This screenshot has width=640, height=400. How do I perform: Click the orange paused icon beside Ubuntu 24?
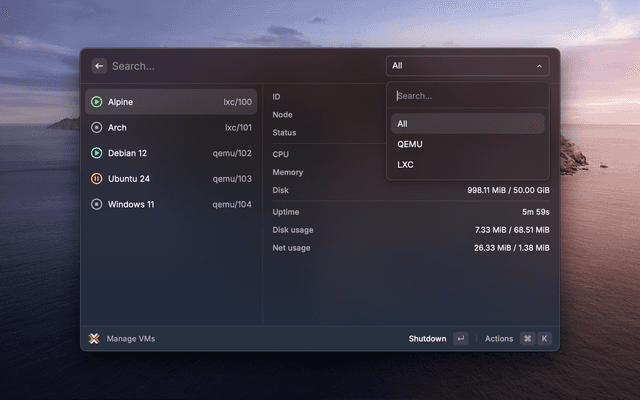click(96, 179)
